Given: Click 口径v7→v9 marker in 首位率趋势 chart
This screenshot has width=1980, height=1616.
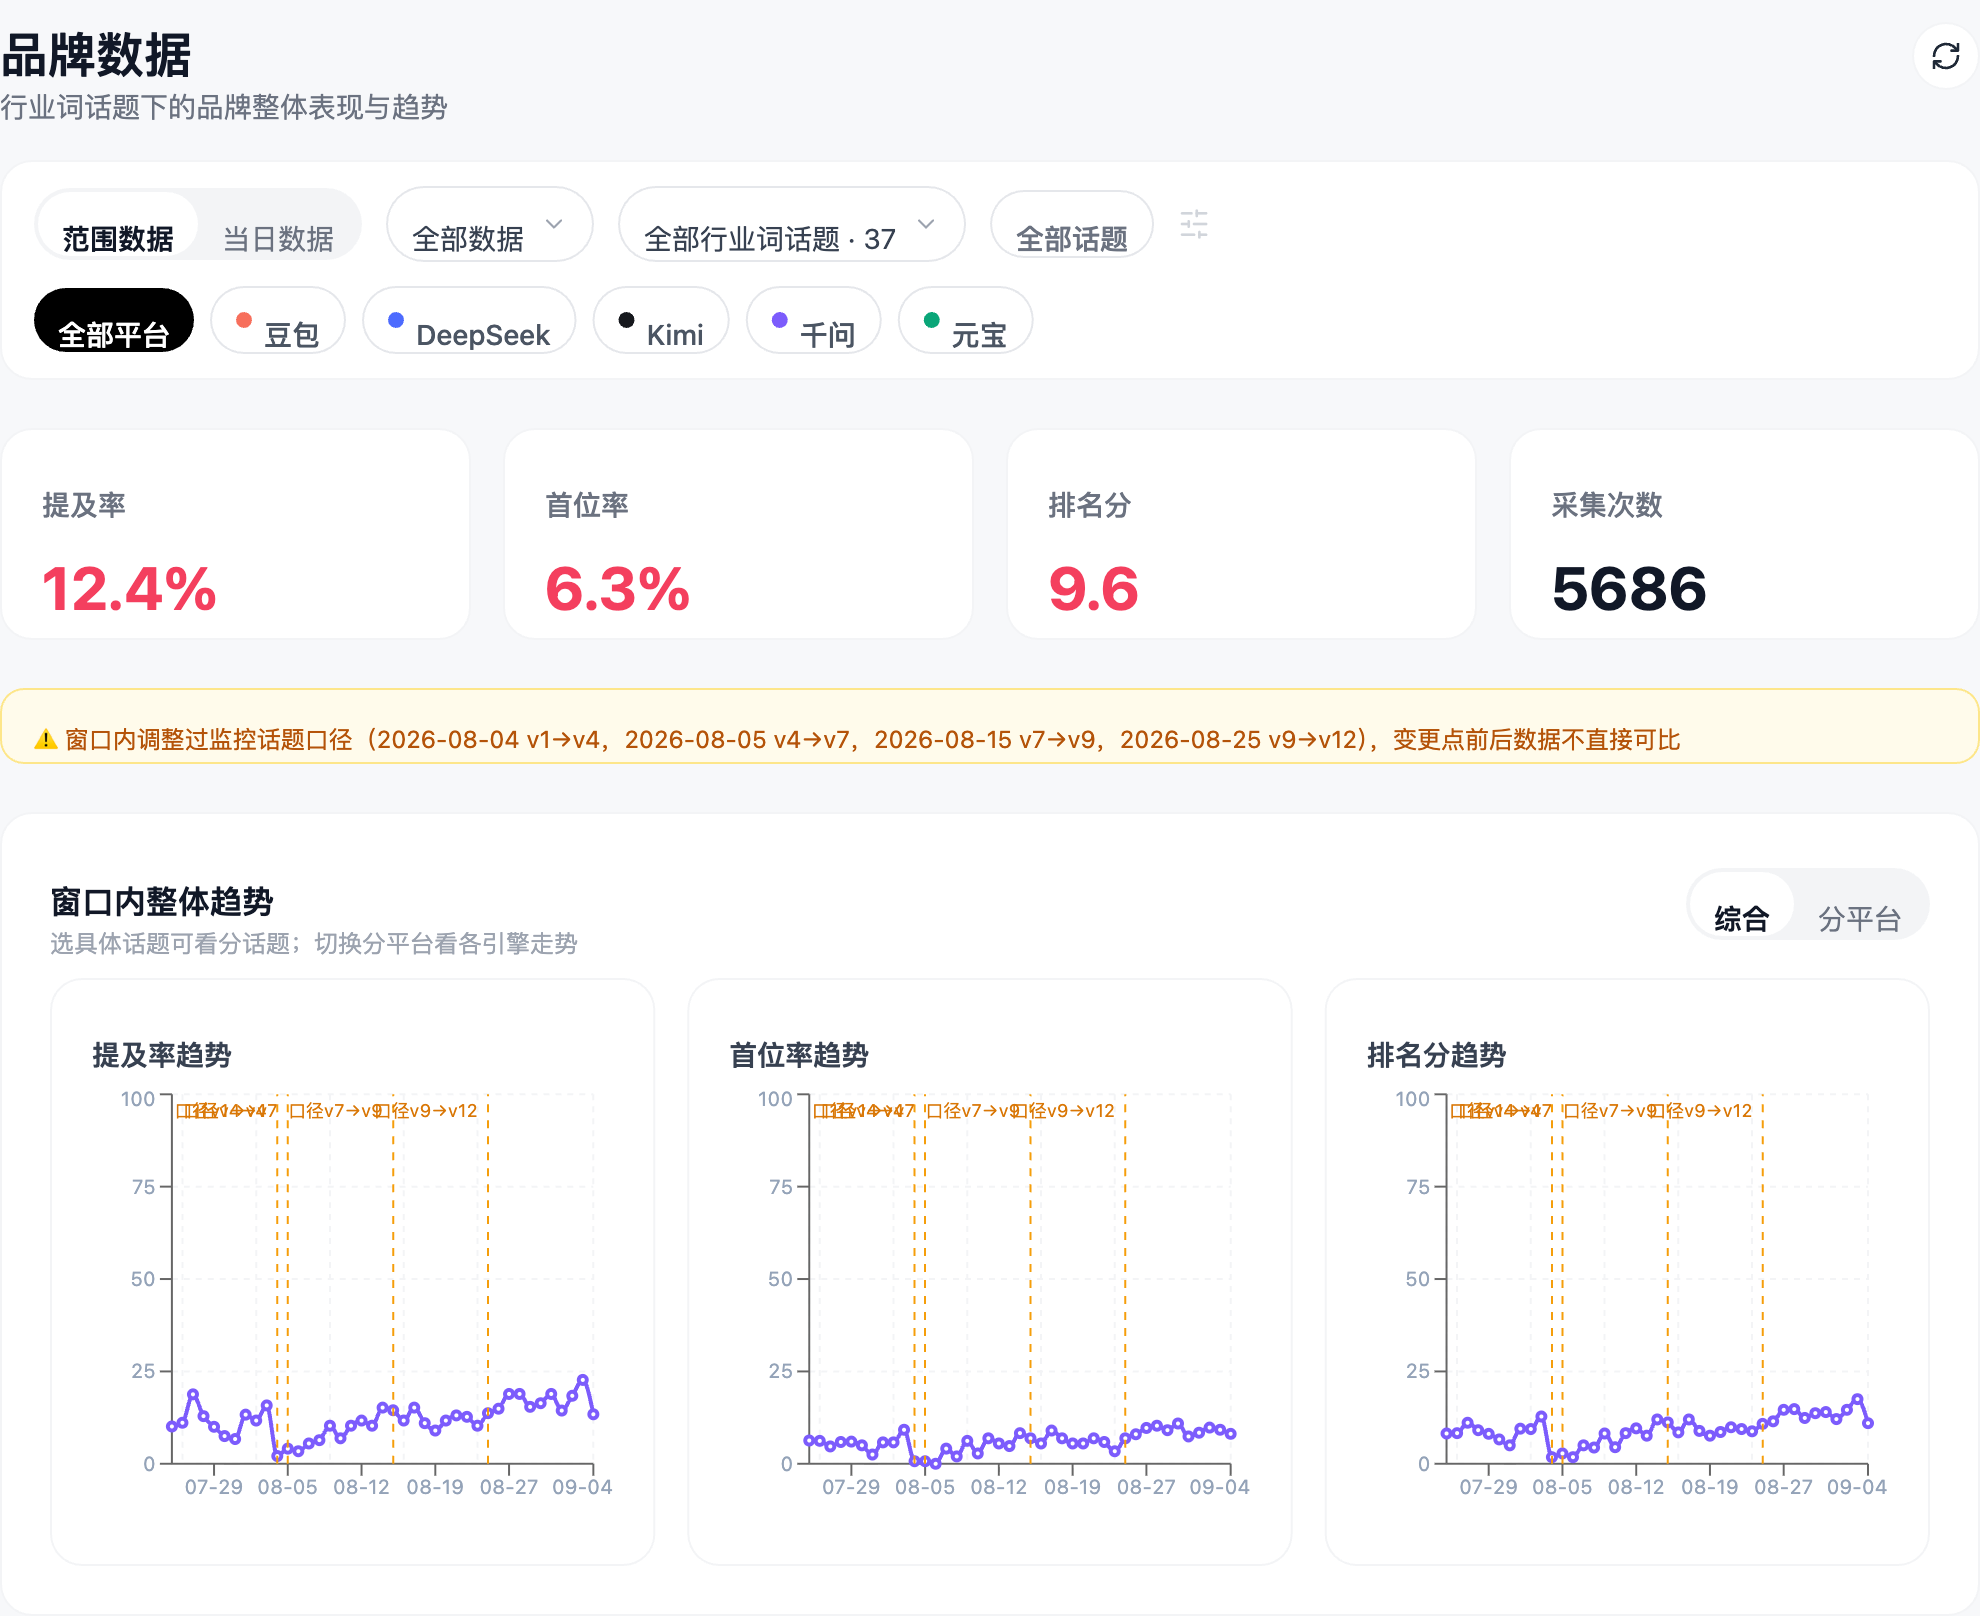Looking at the screenshot, I should click(x=975, y=1111).
